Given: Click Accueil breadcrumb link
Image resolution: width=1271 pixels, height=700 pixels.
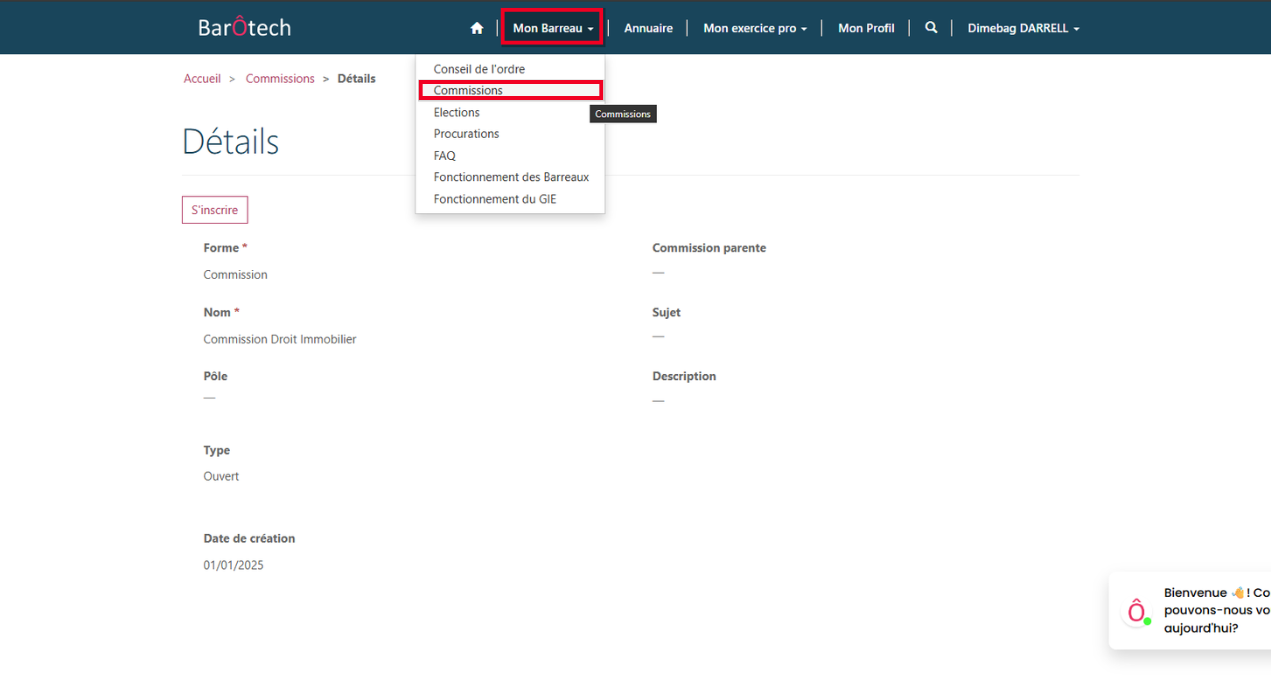Looking at the screenshot, I should [x=202, y=79].
